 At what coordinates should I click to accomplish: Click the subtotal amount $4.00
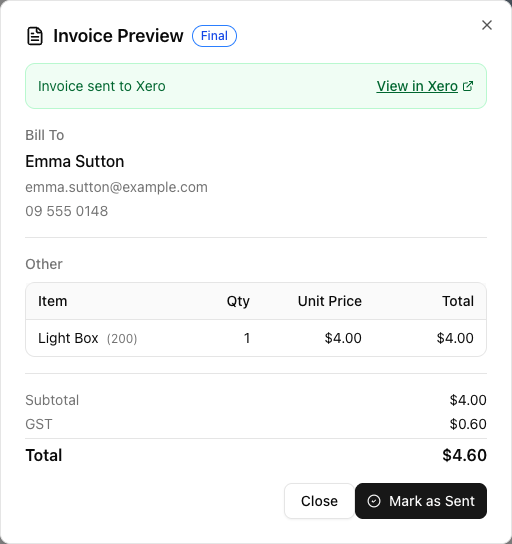(468, 400)
